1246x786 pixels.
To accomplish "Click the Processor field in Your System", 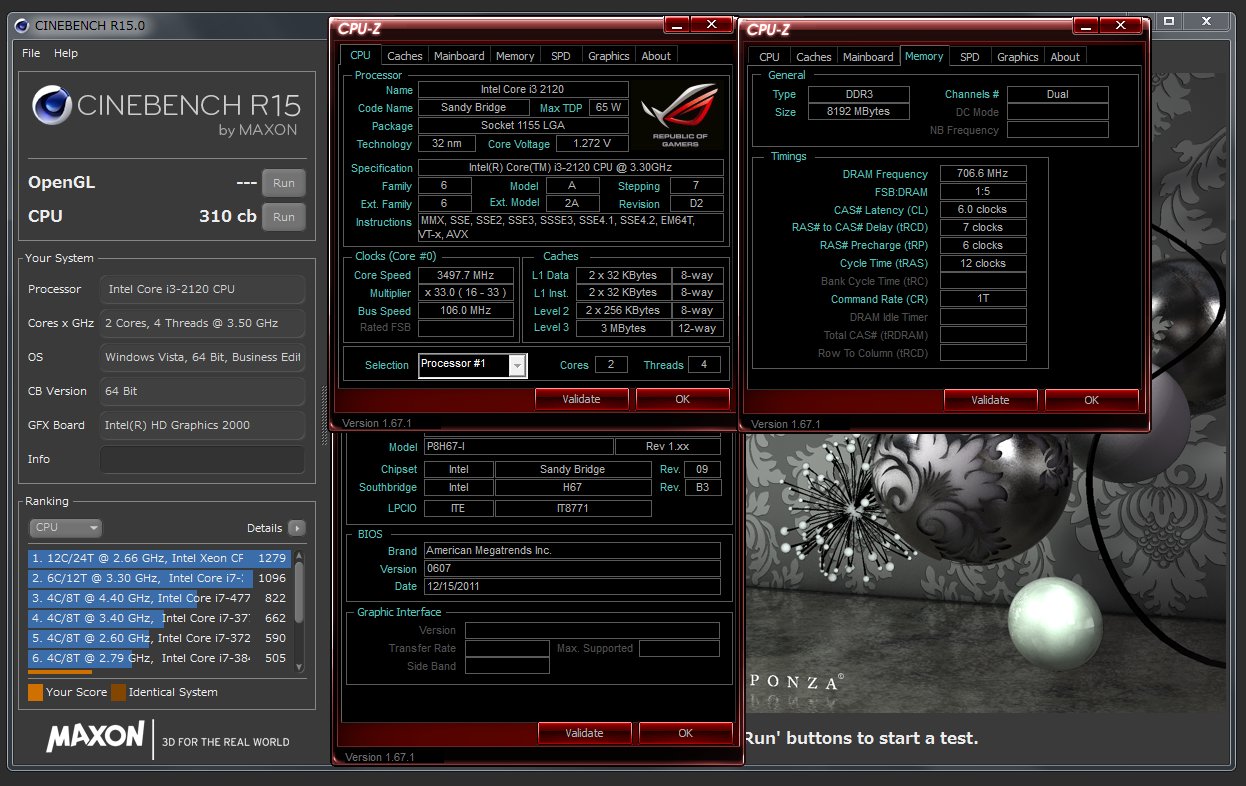I will [x=202, y=289].
